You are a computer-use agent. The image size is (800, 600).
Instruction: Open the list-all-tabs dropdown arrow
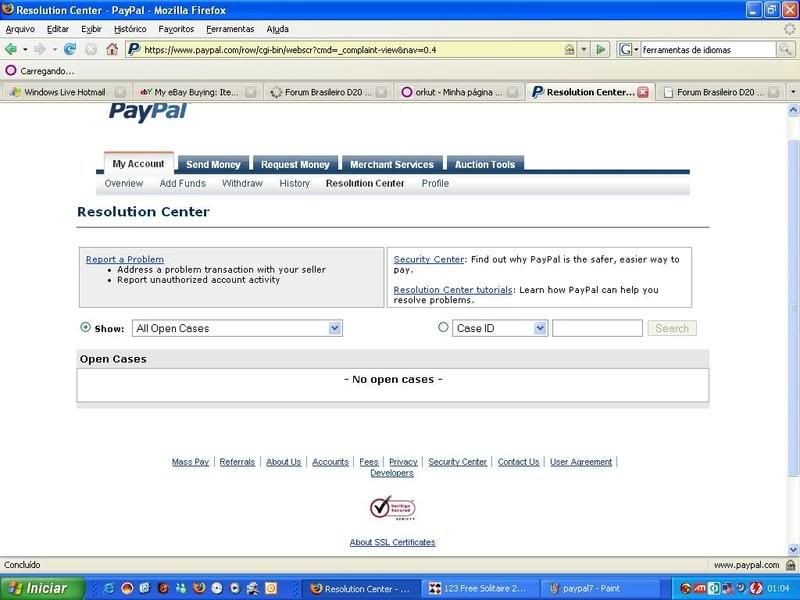[793, 92]
